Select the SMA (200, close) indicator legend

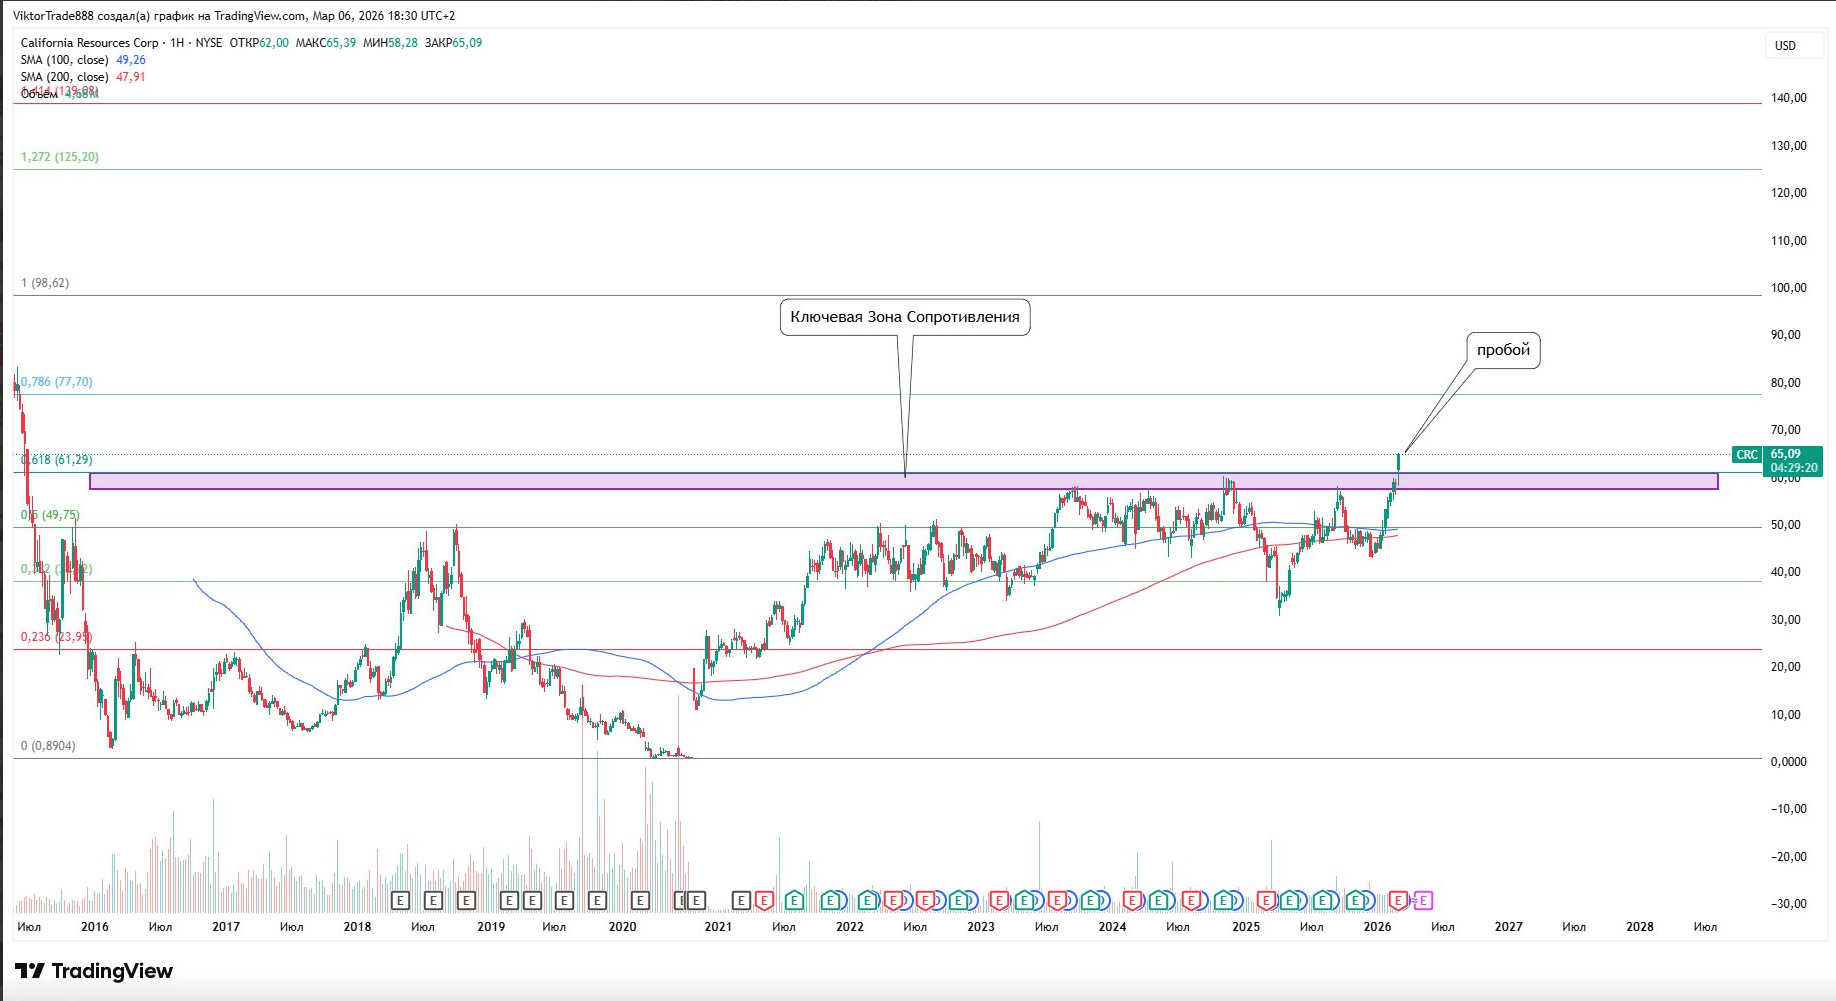[x=65, y=77]
